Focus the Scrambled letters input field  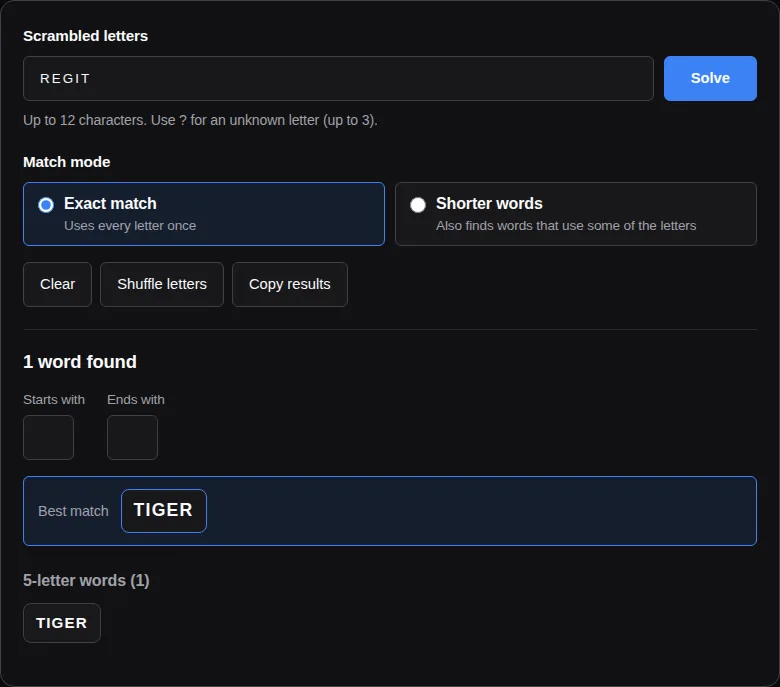[338, 78]
